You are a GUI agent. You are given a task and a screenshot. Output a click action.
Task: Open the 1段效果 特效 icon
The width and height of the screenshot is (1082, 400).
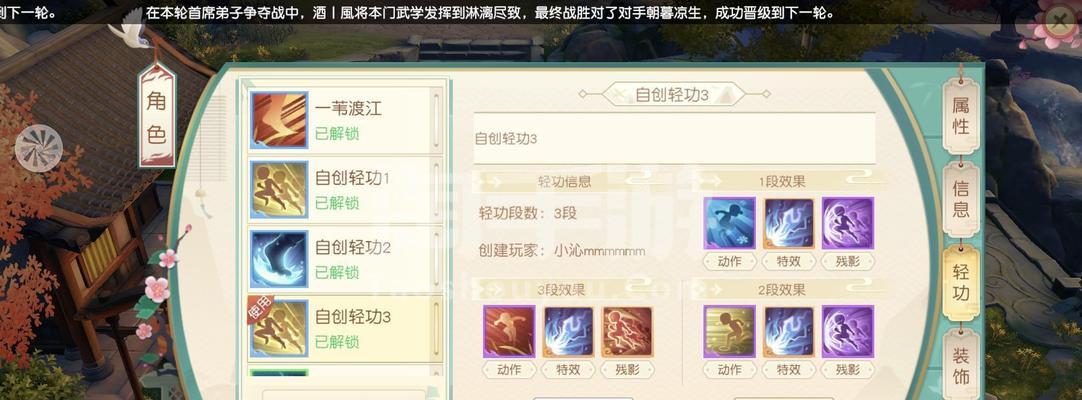(x=789, y=223)
